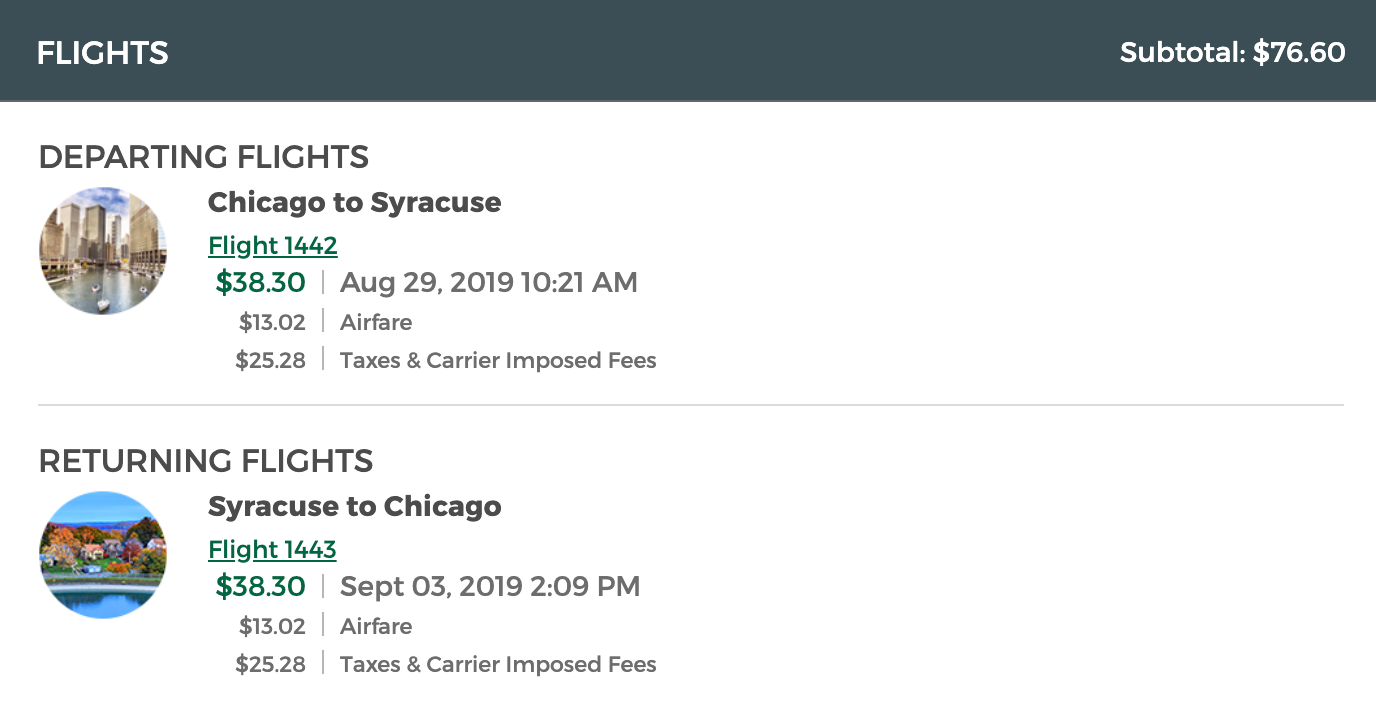This screenshot has width=1376, height=714.
Task: Click the Chicago to Syracuse route title
Action: point(354,202)
